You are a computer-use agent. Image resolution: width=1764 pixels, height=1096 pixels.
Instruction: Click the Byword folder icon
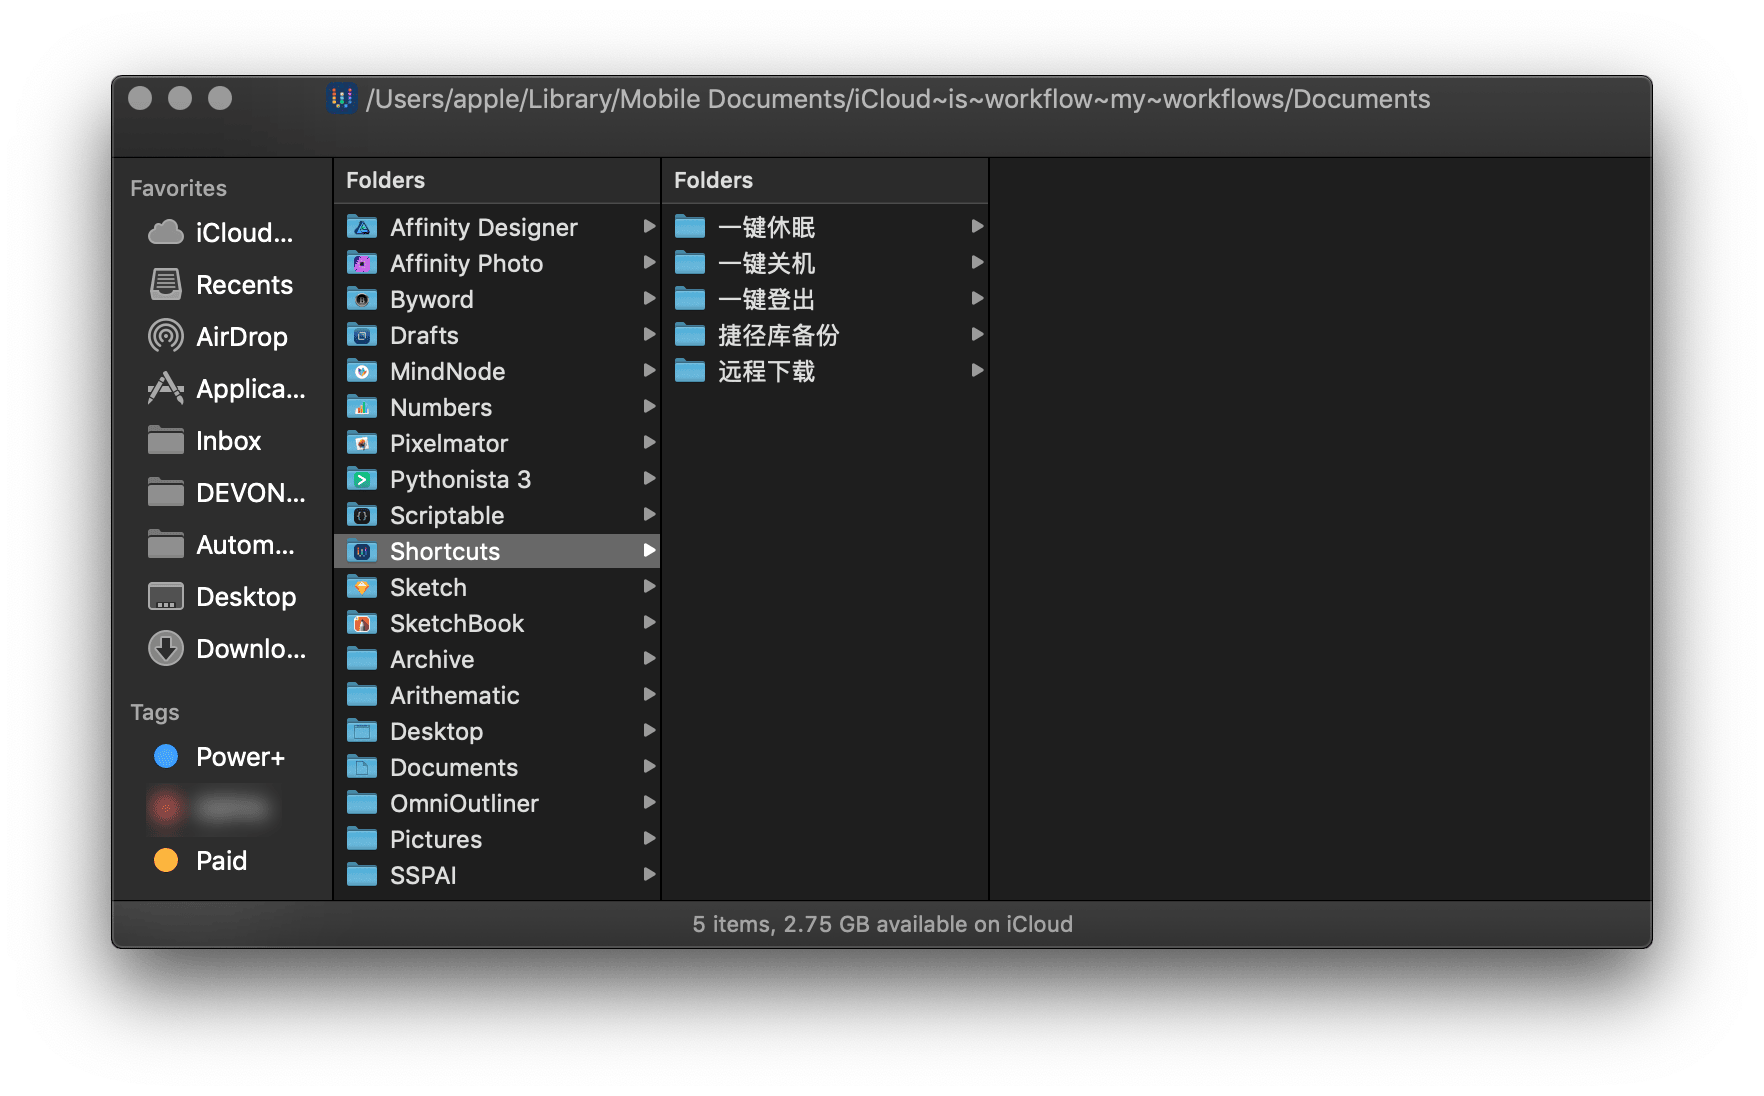coord(362,299)
